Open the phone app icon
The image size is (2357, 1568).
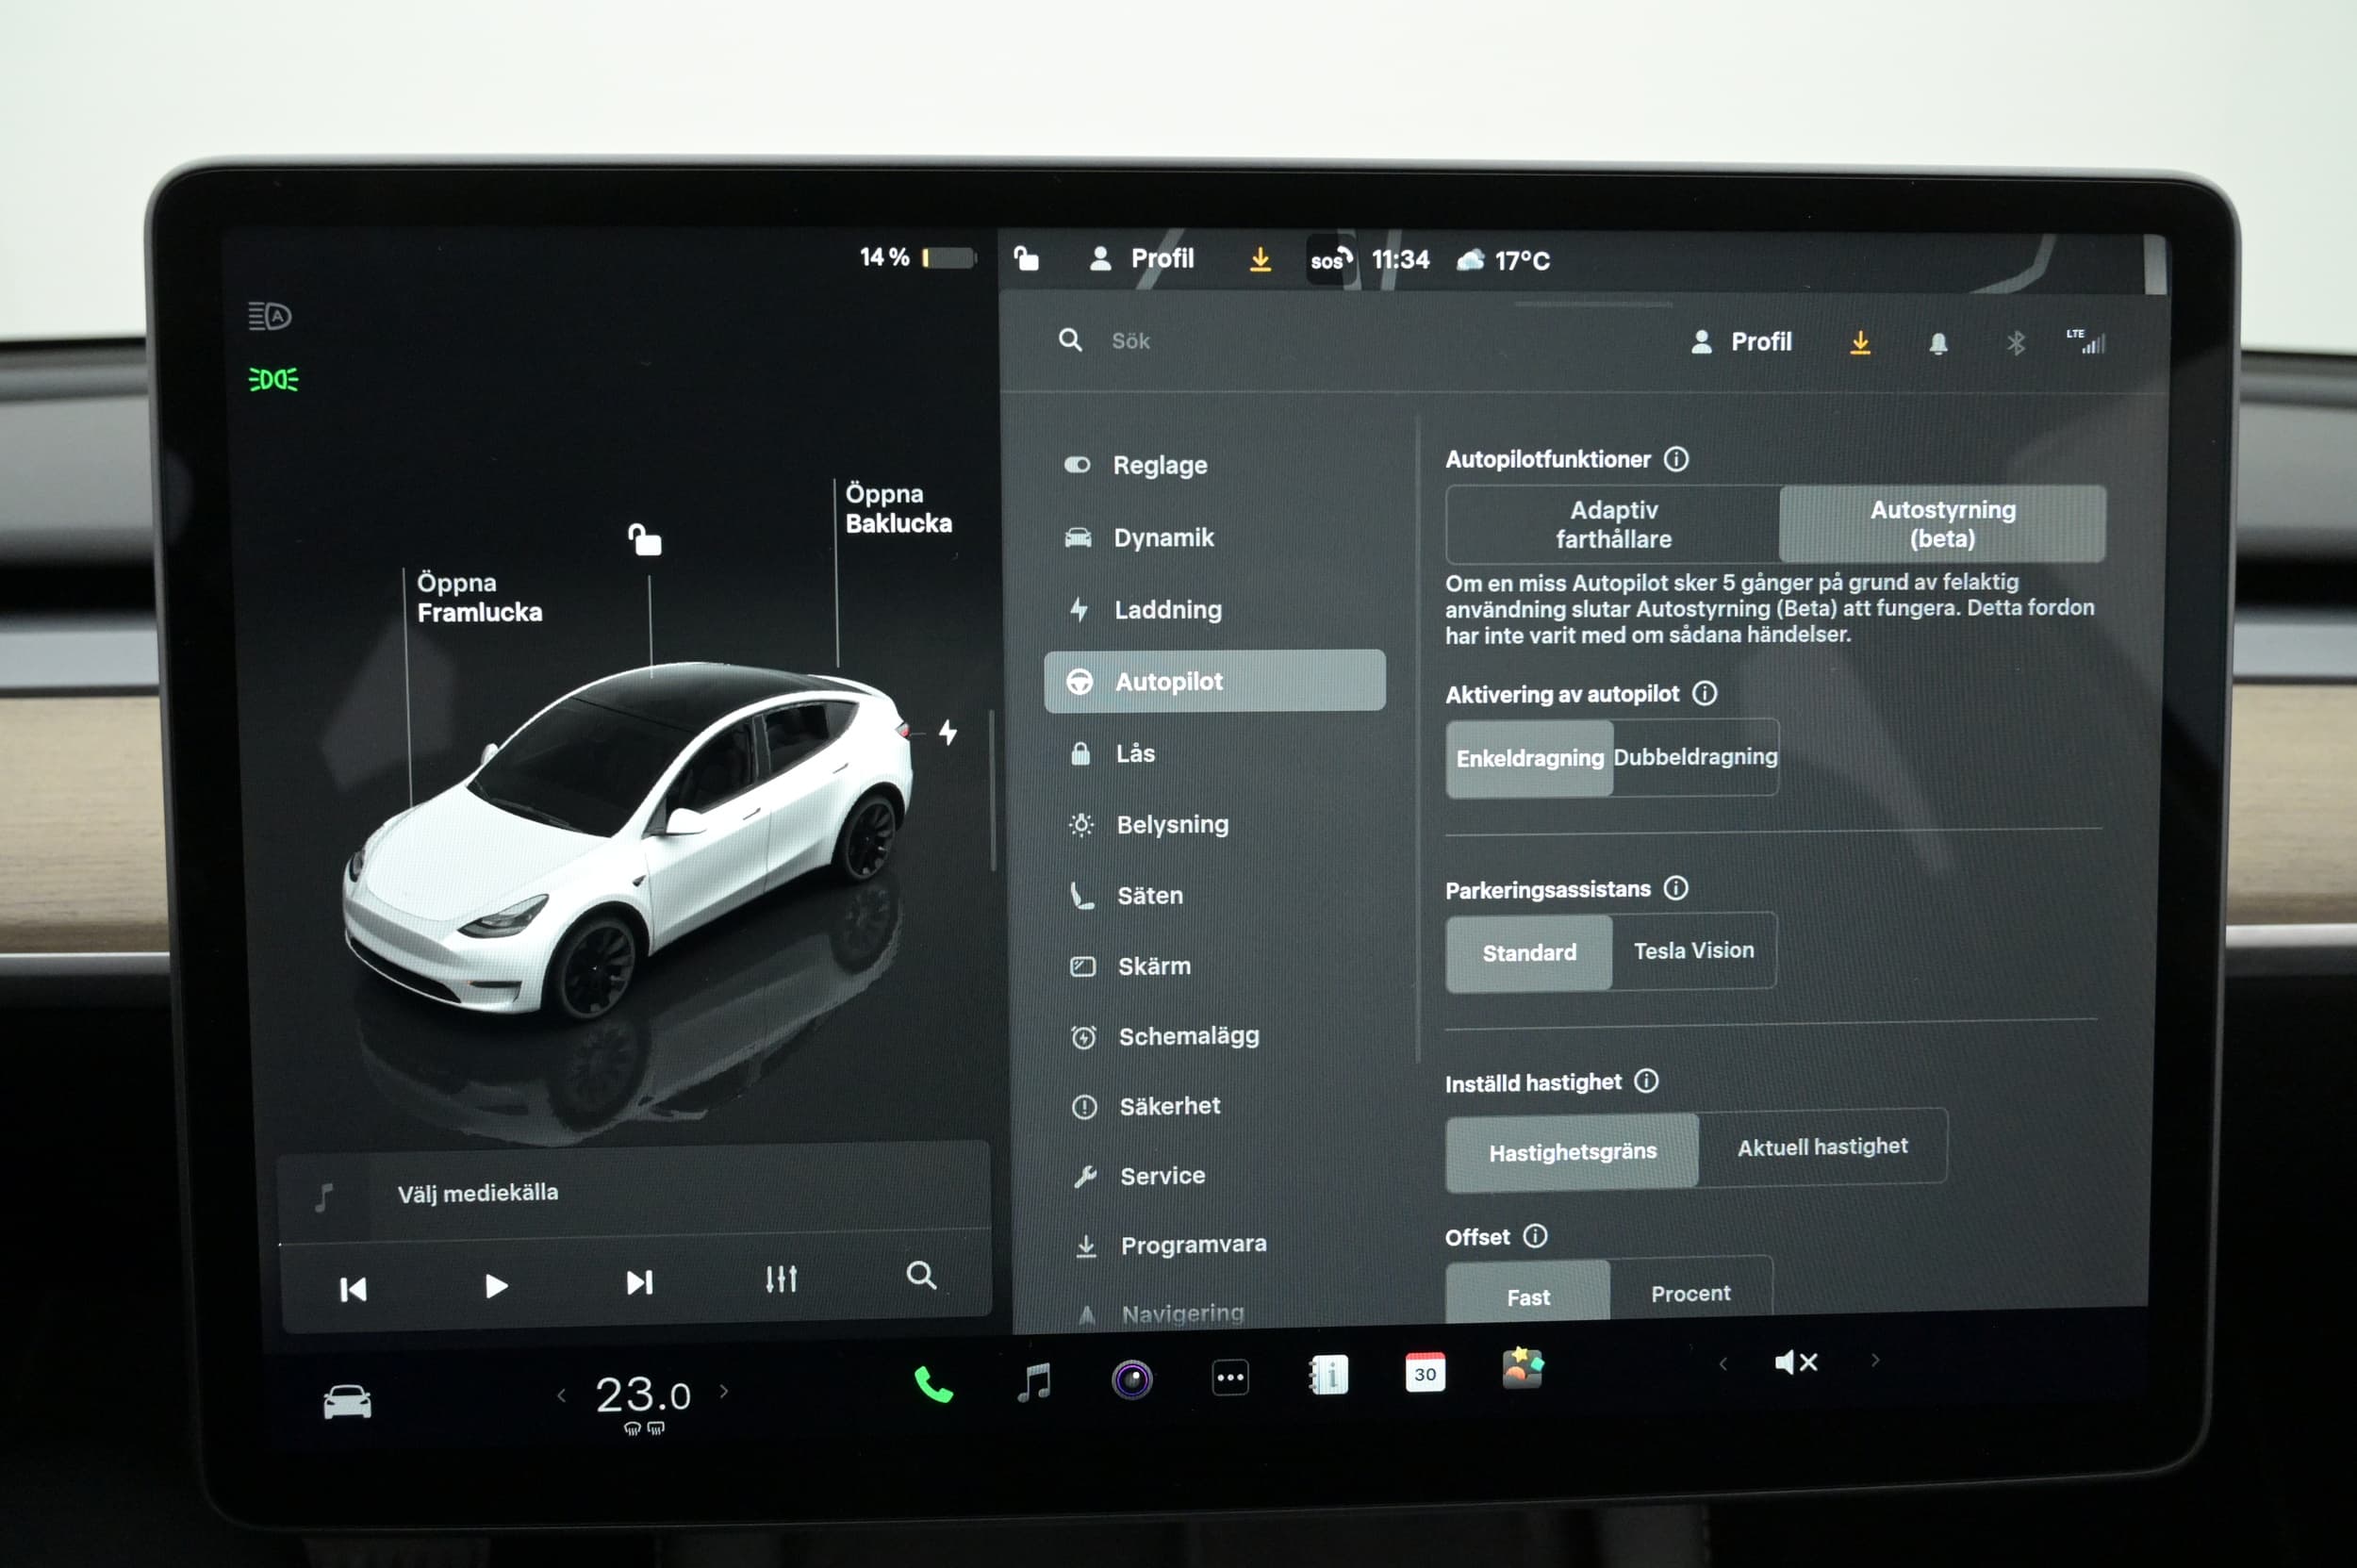pyautogui.click(x=933, y=1385)
